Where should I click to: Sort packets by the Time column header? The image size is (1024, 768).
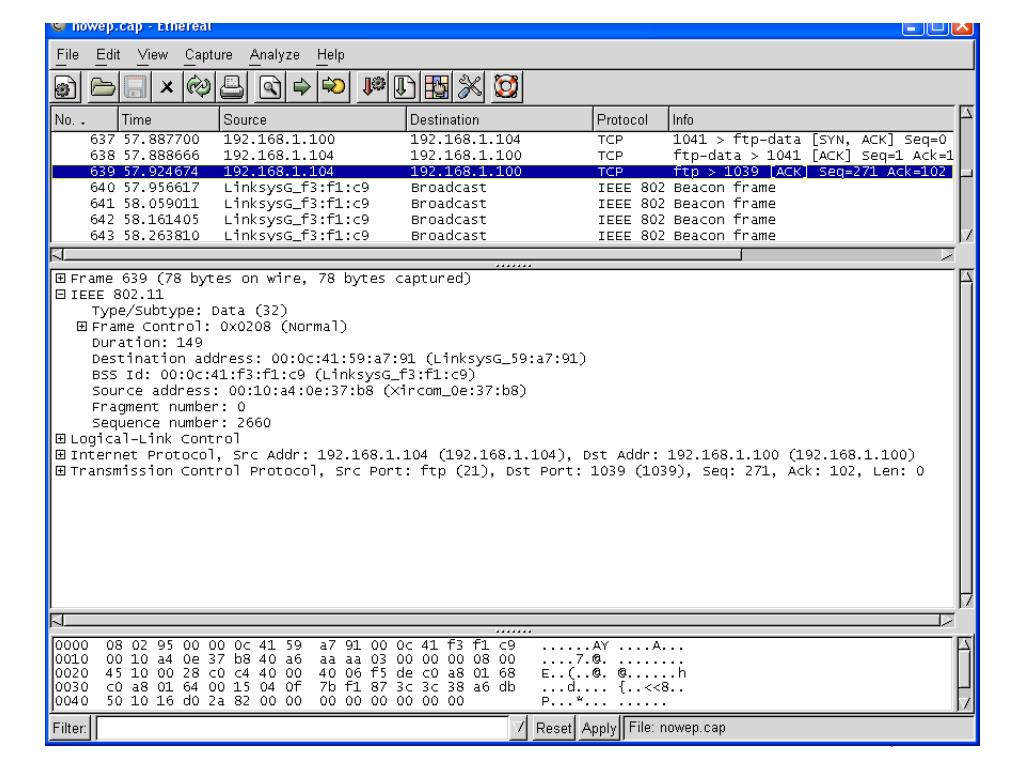pyautogui.click(x=168, y=120)
